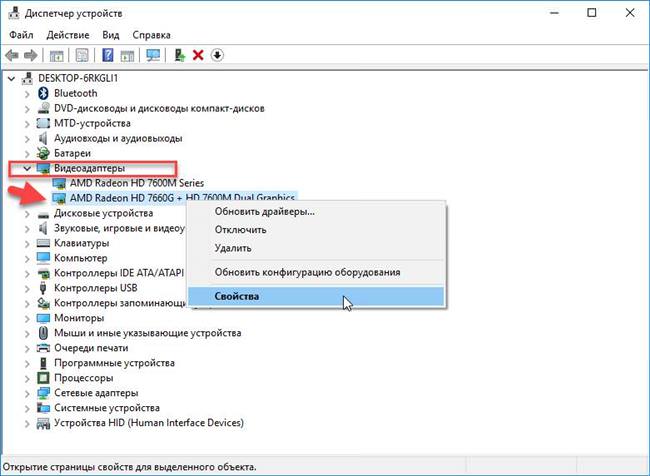Image resolution: width=650 pixels, height=476 pixels.
Task: Click the down-arrow circle toolbar icon
Action: click(217, 55)
